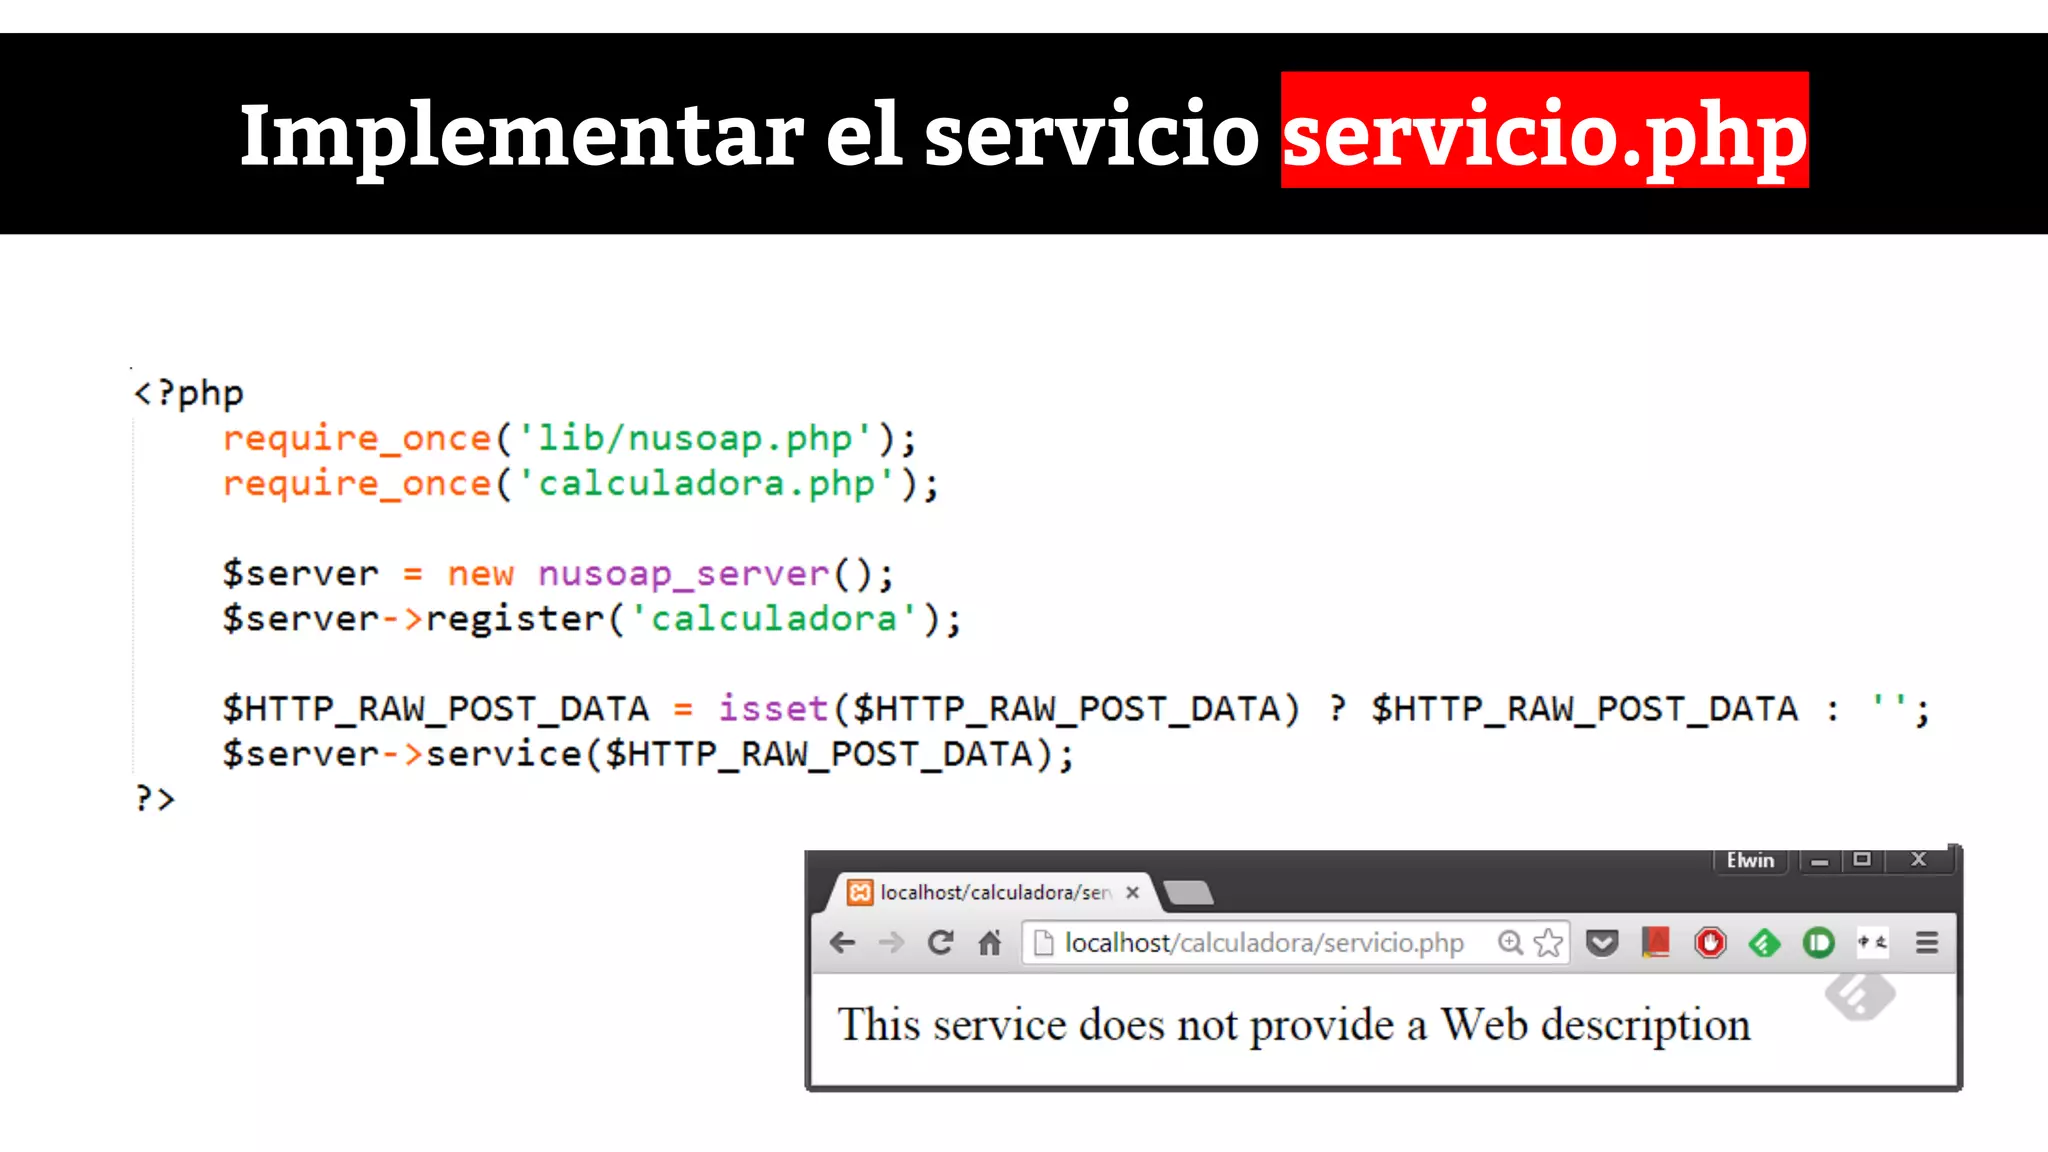Click the zoom magnifier in address bar
The height and width of the screenshot is (1152, 2048).
click(x=1510, y=942)
